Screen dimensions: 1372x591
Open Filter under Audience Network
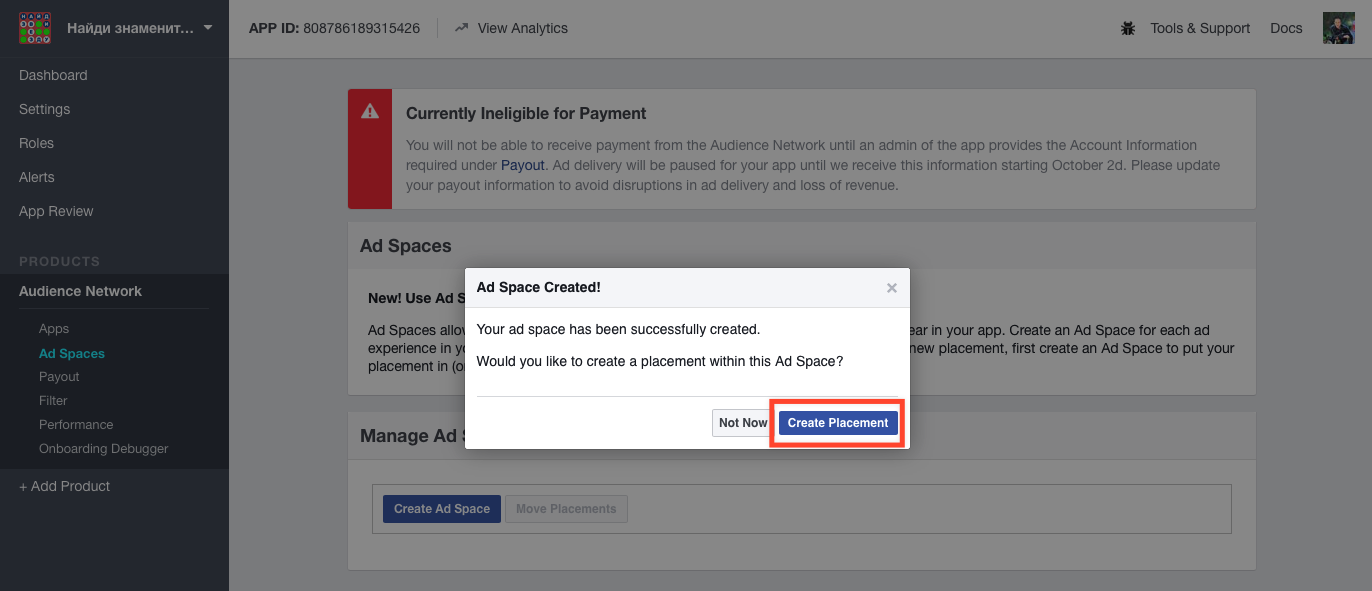[x=53, y=401]
